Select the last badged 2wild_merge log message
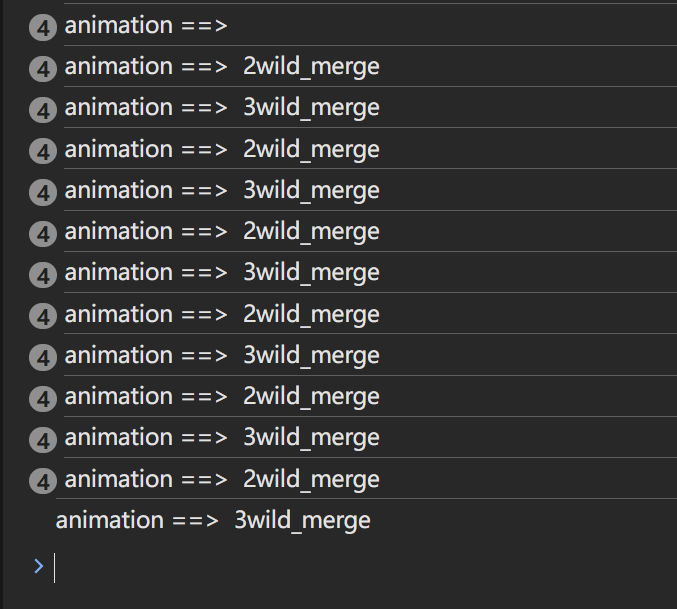The image size is (677, 609). point(222,479)
